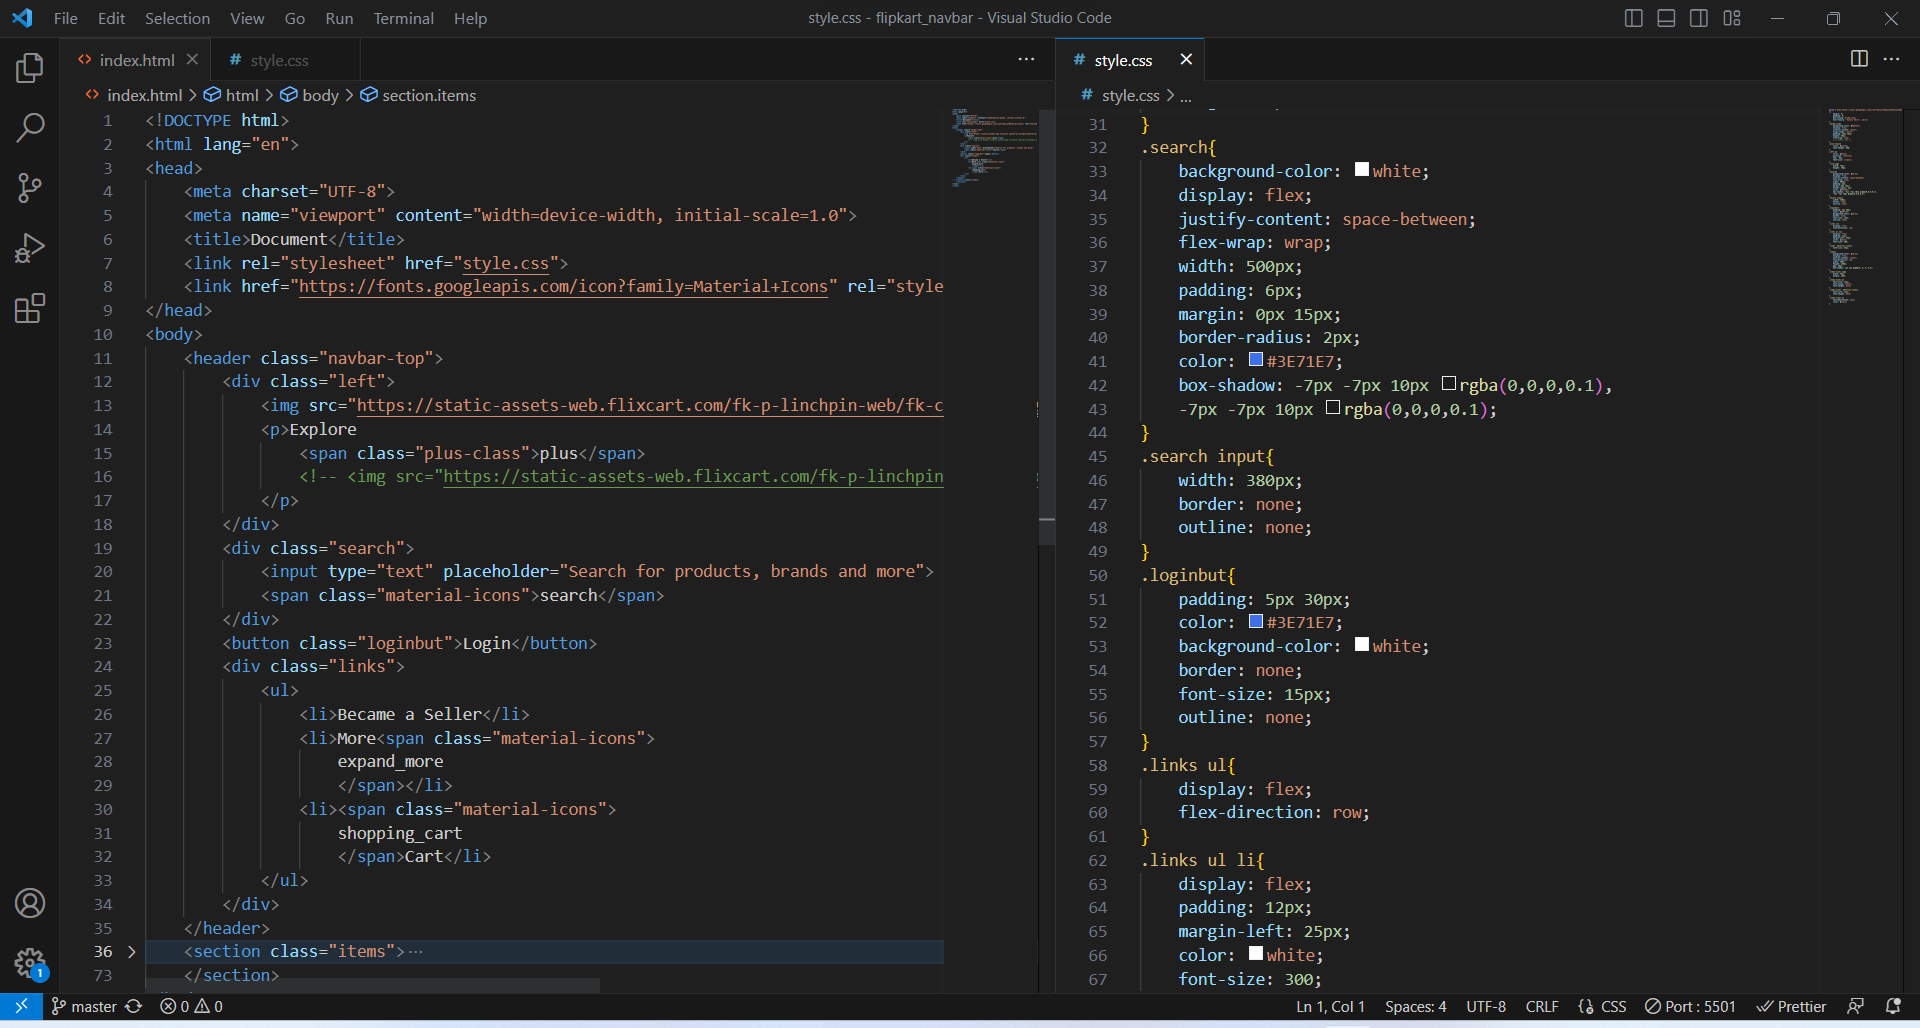Click Port: 5501 in the status bar

[x=1690, y=1006]
